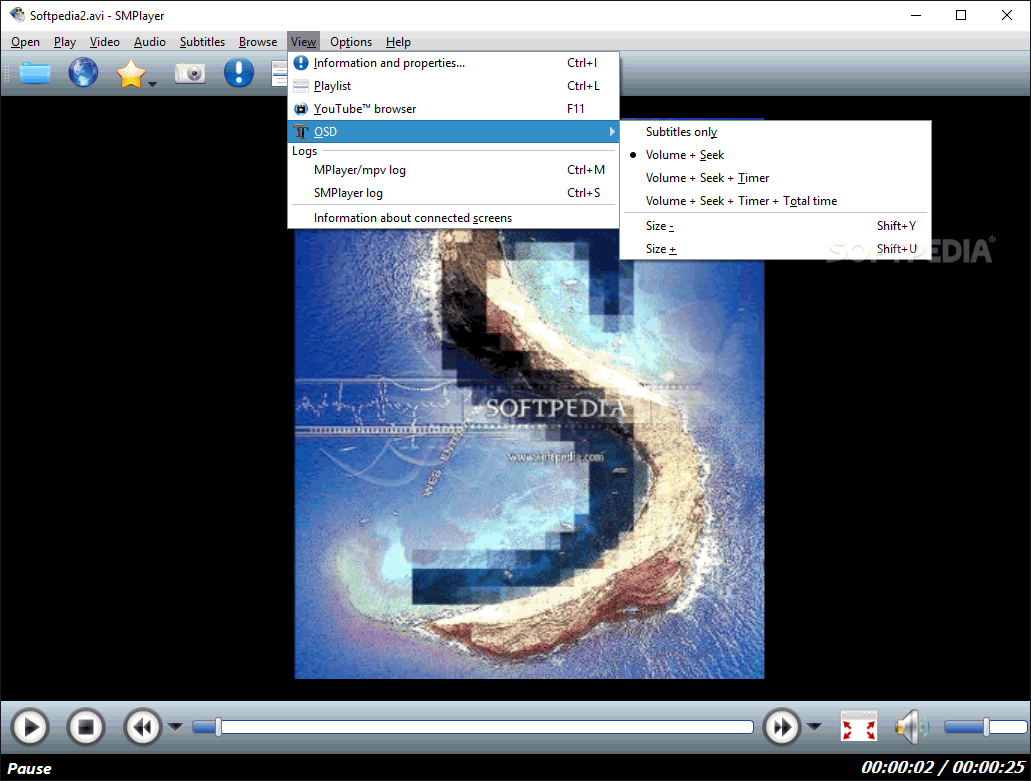Viewport: 1031px width, 781px height.
Task: Click the Pause status text
Action: (x=30, y=769)
